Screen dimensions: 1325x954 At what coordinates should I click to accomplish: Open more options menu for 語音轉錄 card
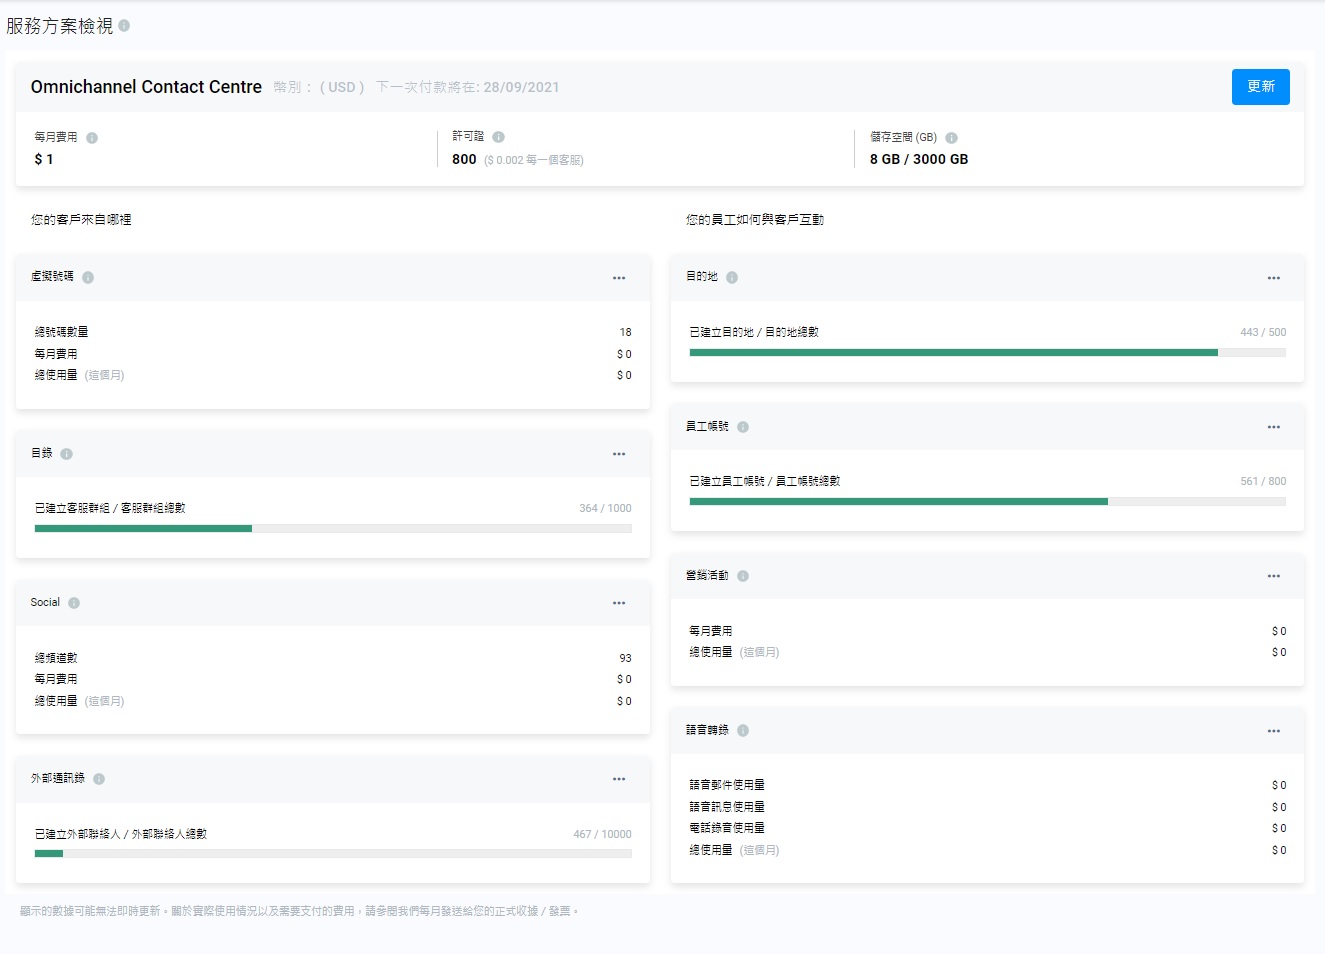[x=1273, y=731]
